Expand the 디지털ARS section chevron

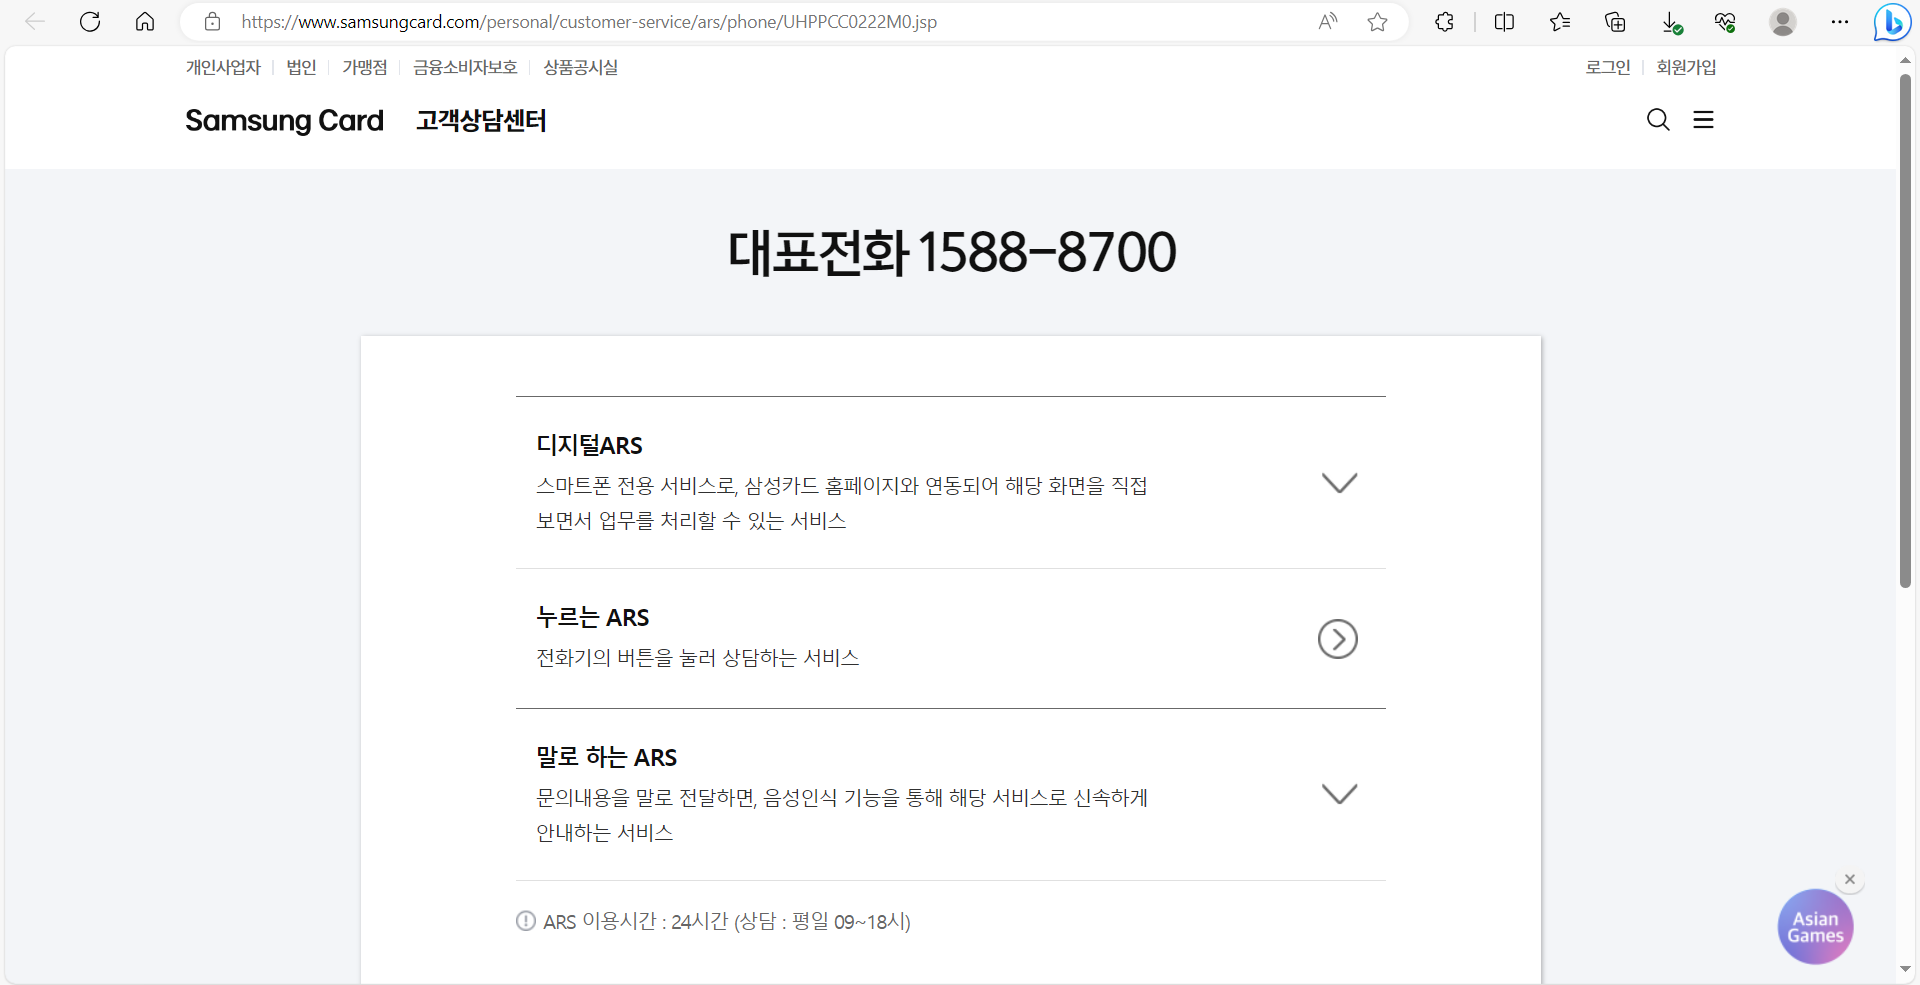pos(1339,483)
